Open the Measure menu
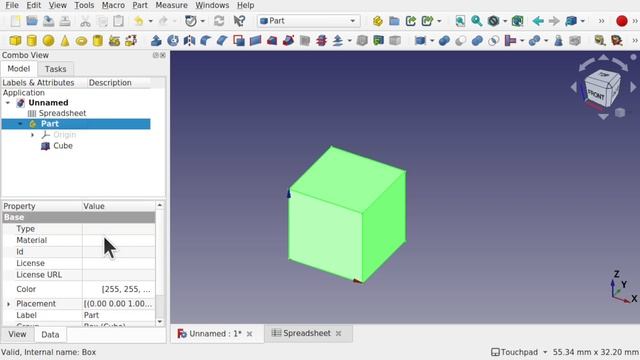The height and width of the screenshot is (360, 640). pyautogui.click(x=171, y=5)
